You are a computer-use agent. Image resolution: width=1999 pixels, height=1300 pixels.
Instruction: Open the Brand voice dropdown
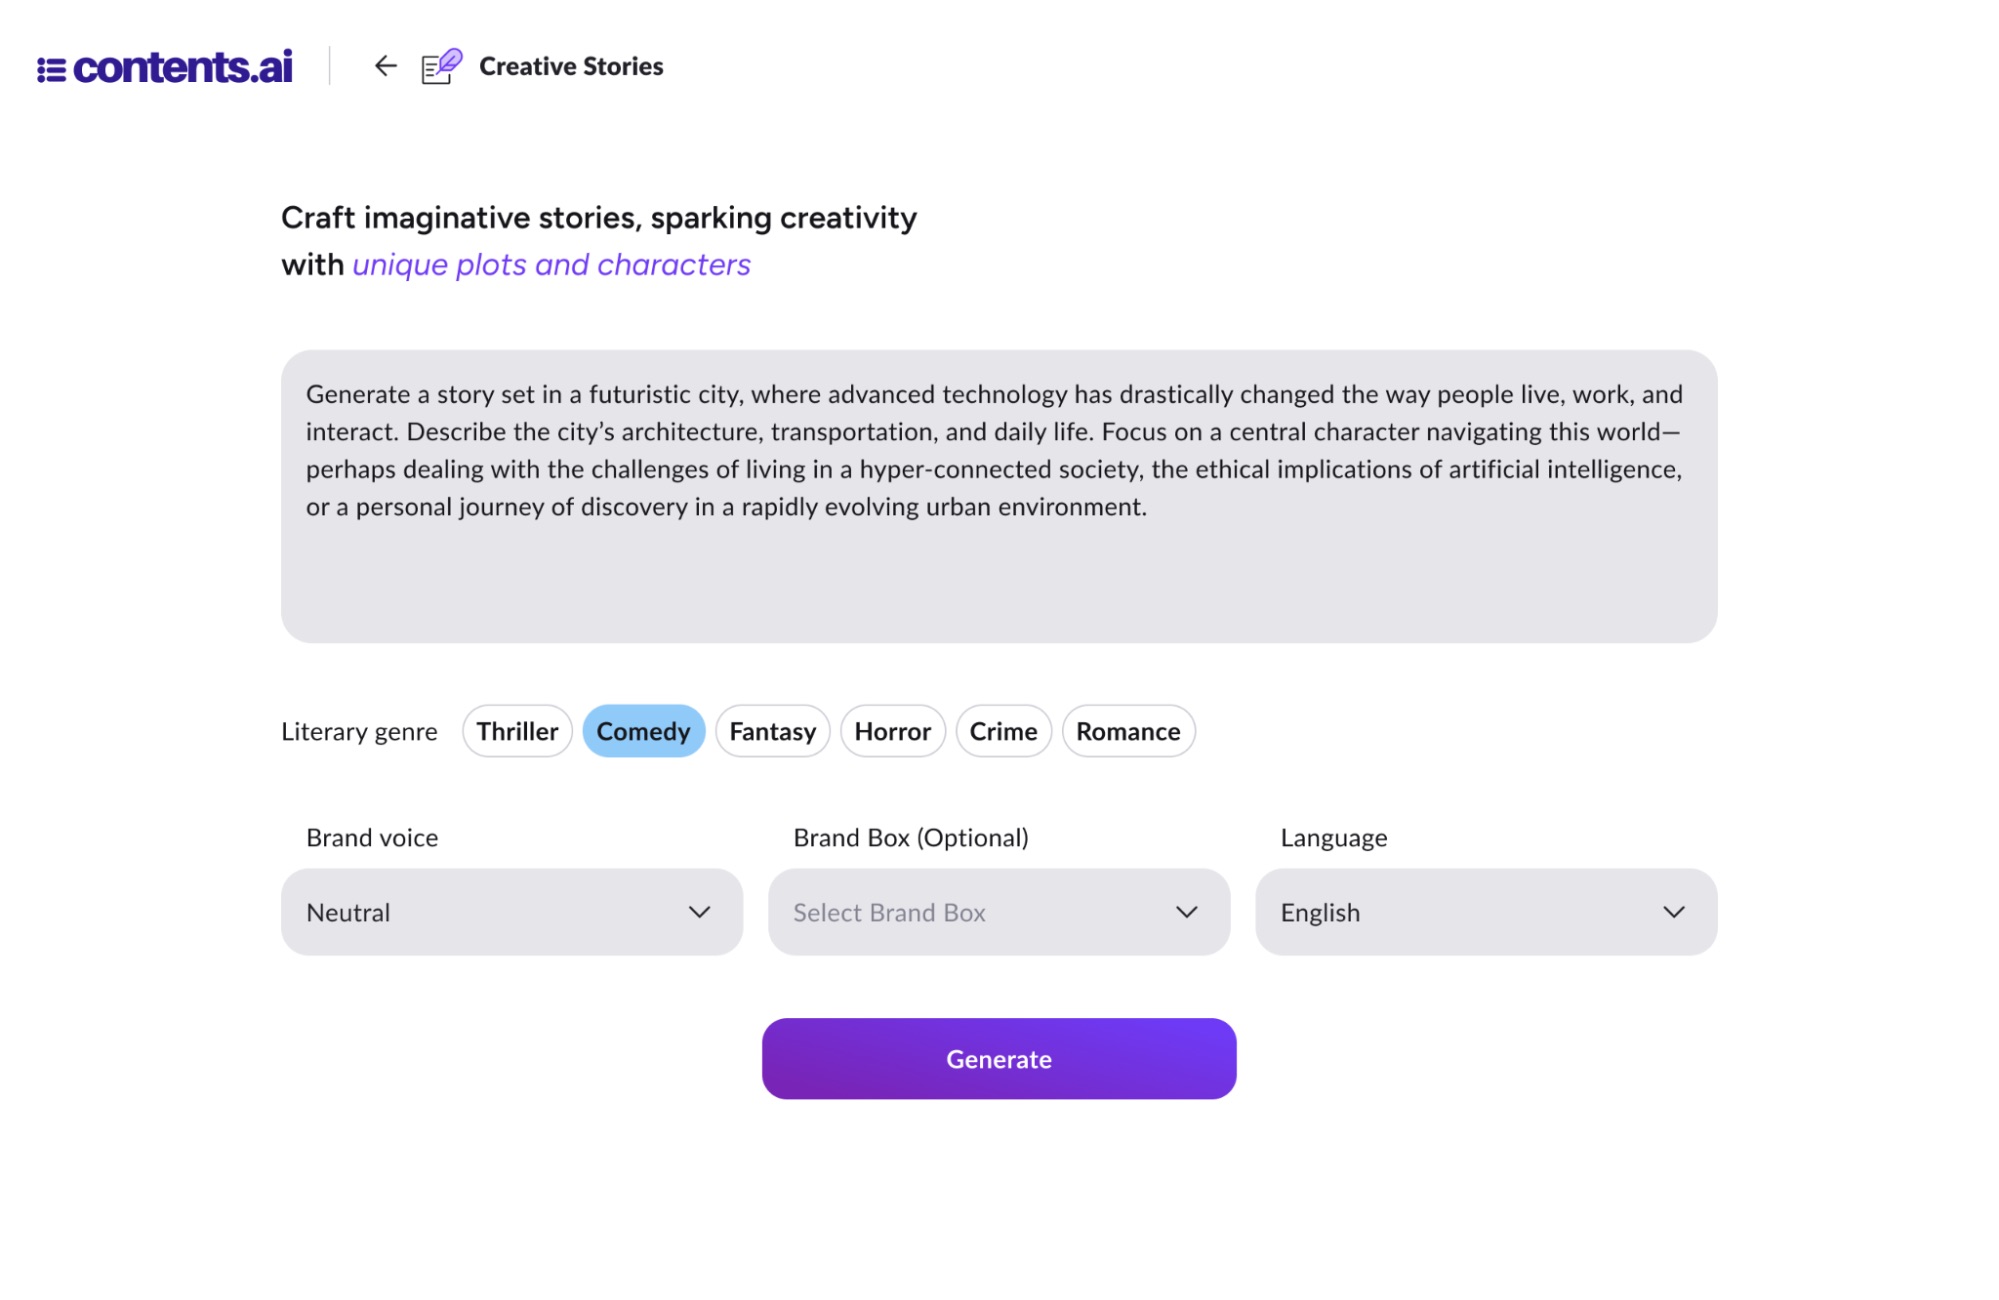(x=512, y=911)
